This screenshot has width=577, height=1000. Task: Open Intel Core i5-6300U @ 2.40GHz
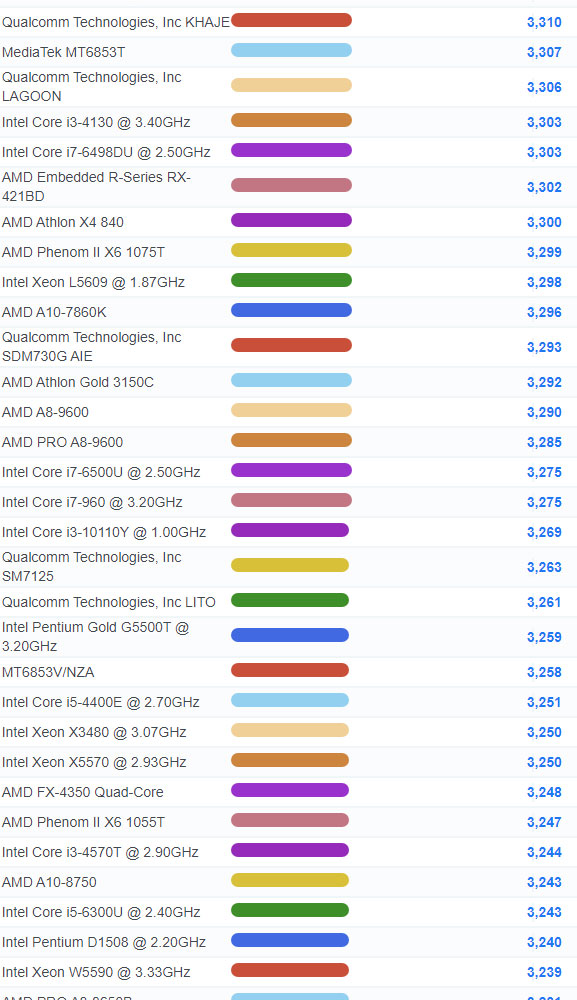click(x=101, y=913)
